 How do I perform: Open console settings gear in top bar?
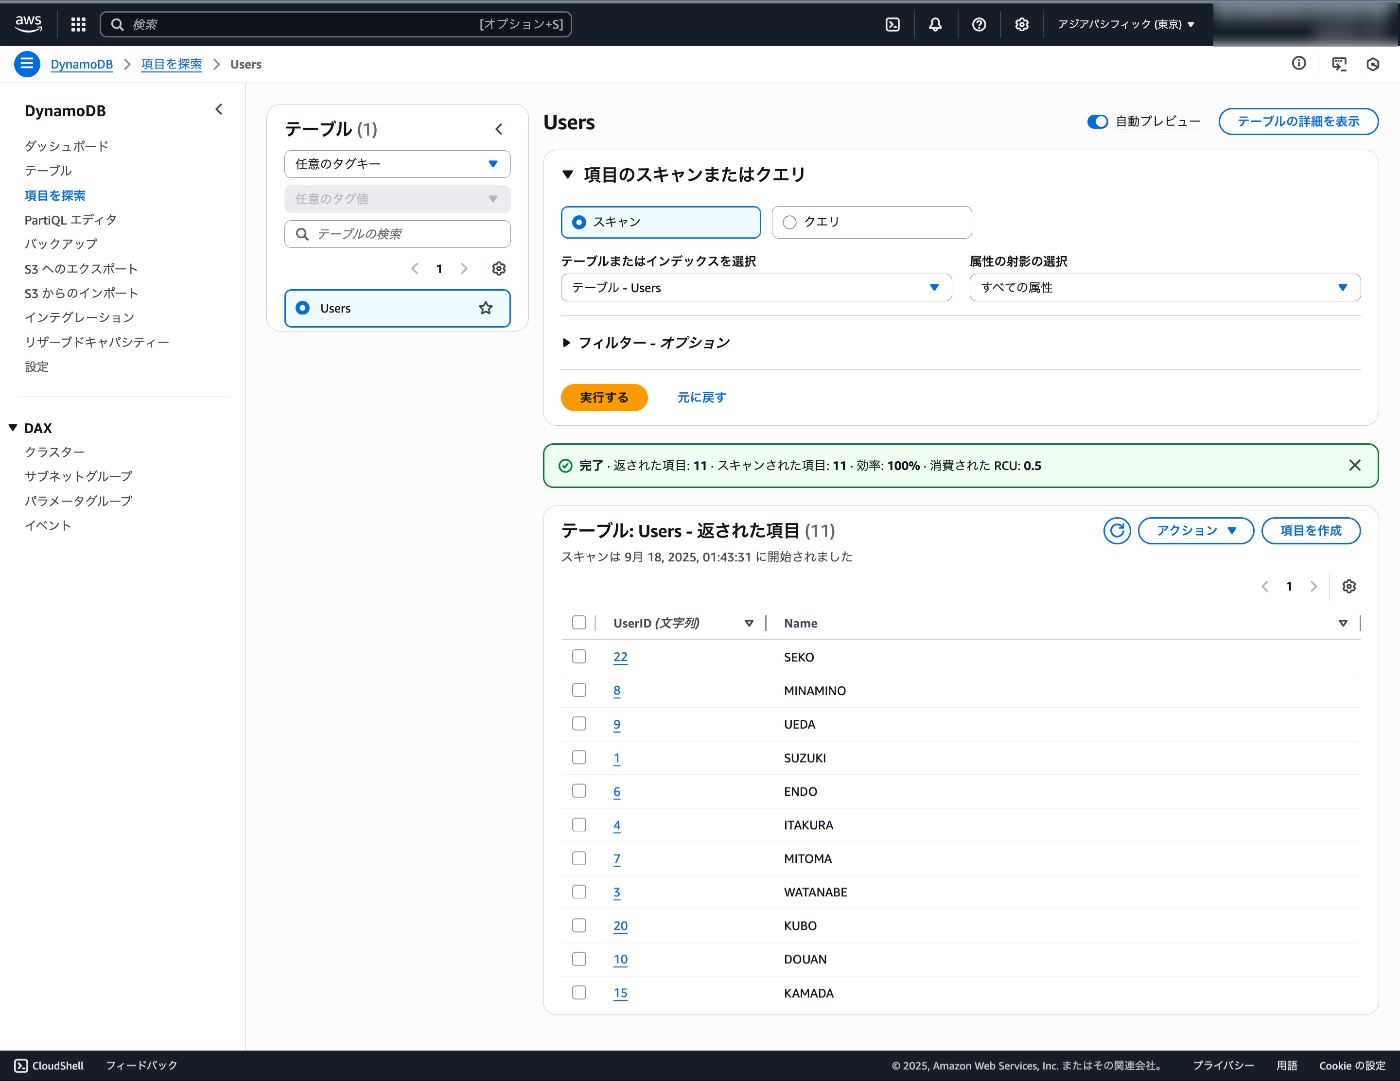[1022, 24]
